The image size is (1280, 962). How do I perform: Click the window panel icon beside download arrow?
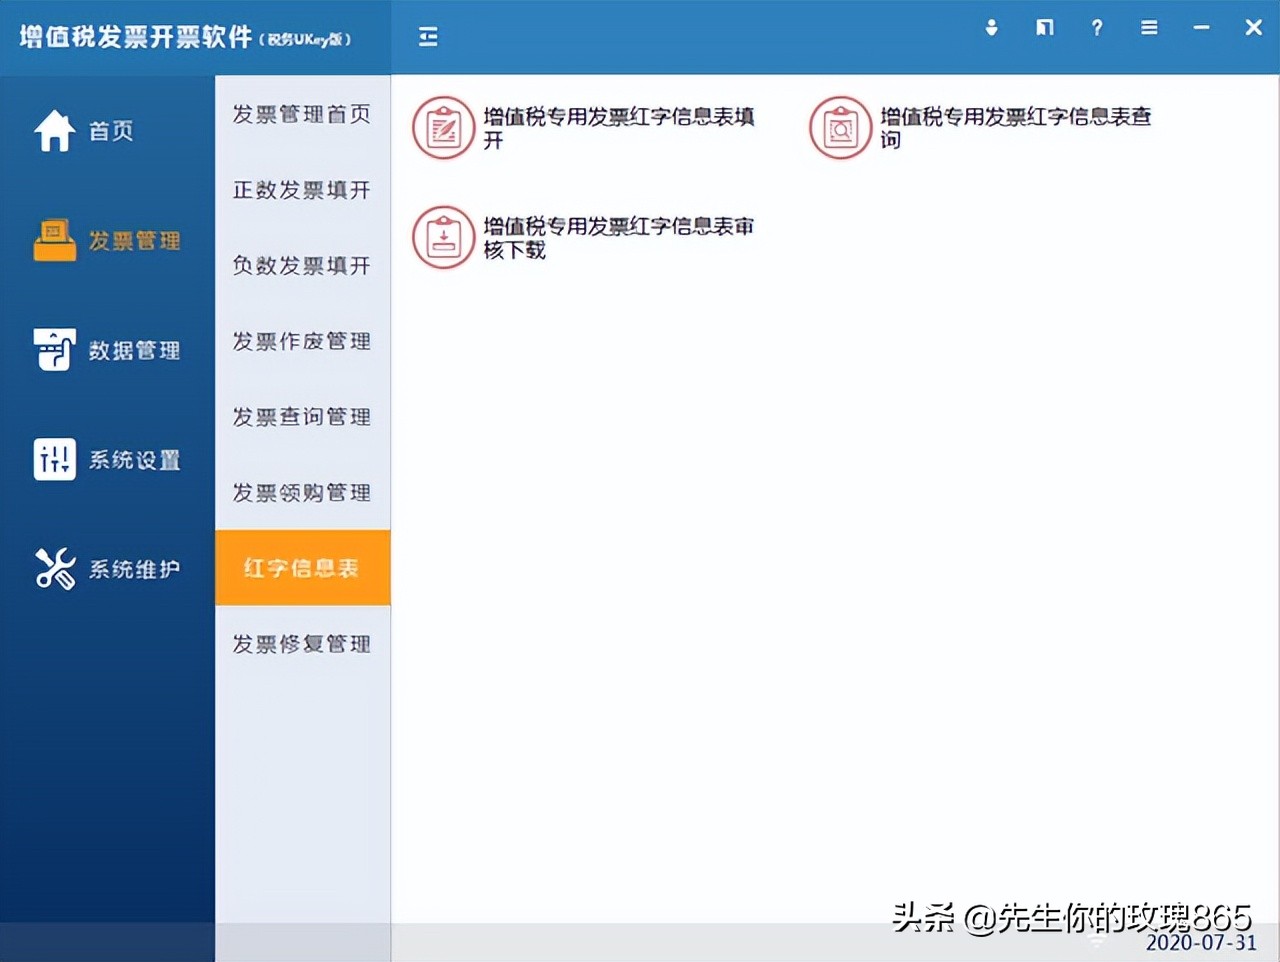pyautogui.click(x=1044, y=28)
